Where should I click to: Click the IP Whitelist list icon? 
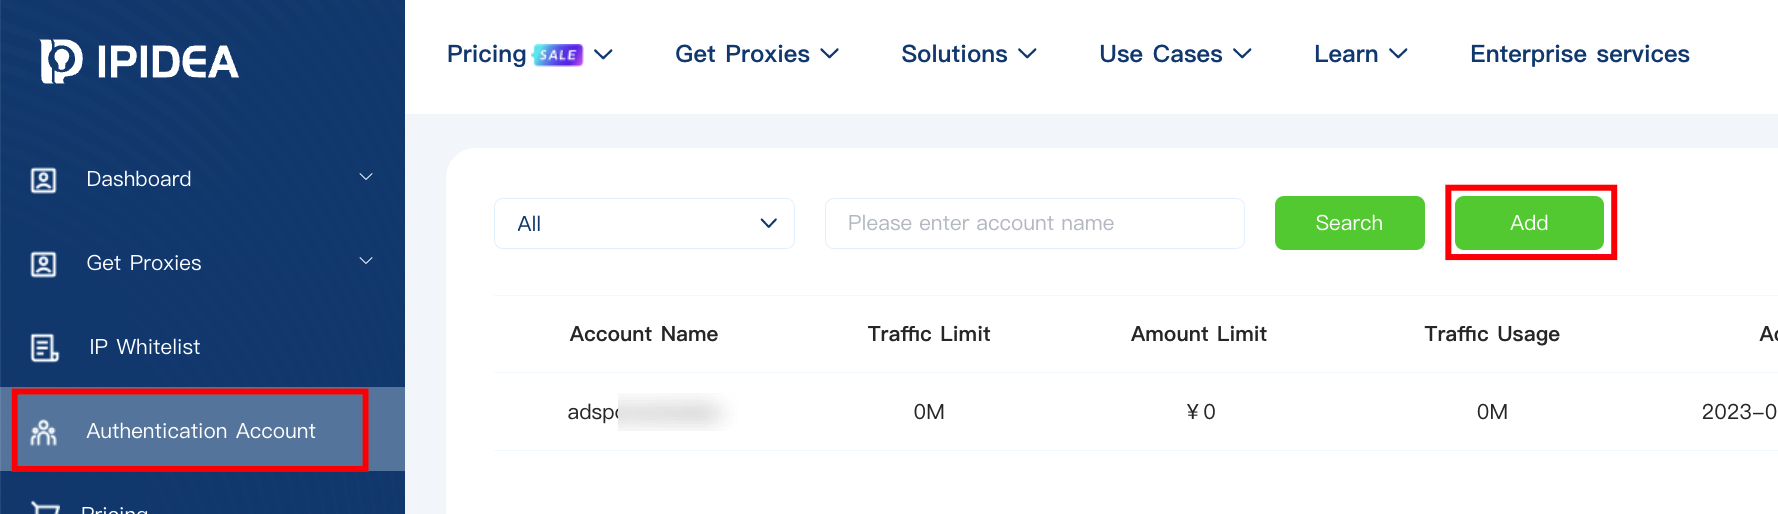[44, 348]
